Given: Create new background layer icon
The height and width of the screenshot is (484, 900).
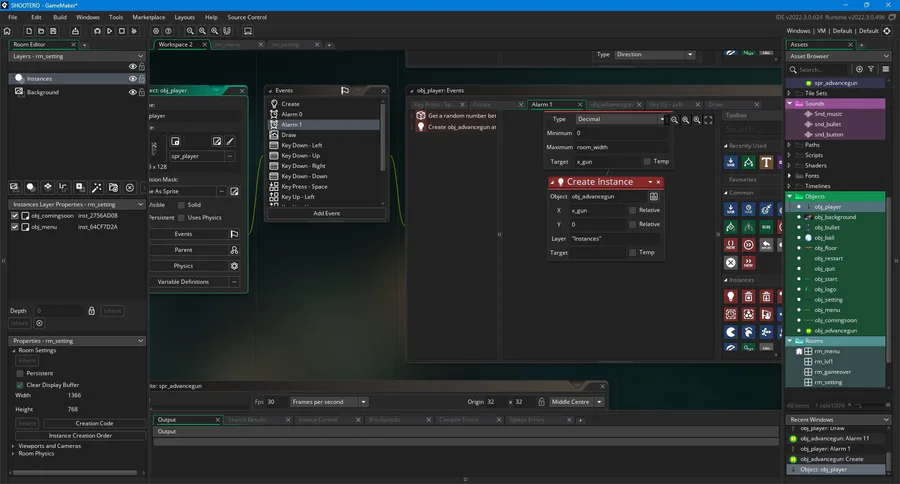Looking at the screenshot, I should pyautogui.click(x=14, y=187).
